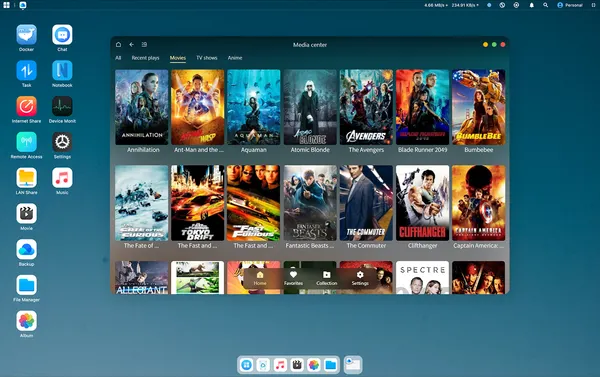Click the blue launcher icon in the dock
The width and height of the screenshot is (600, 377).
pyautogui.click(x=246, y=365)
